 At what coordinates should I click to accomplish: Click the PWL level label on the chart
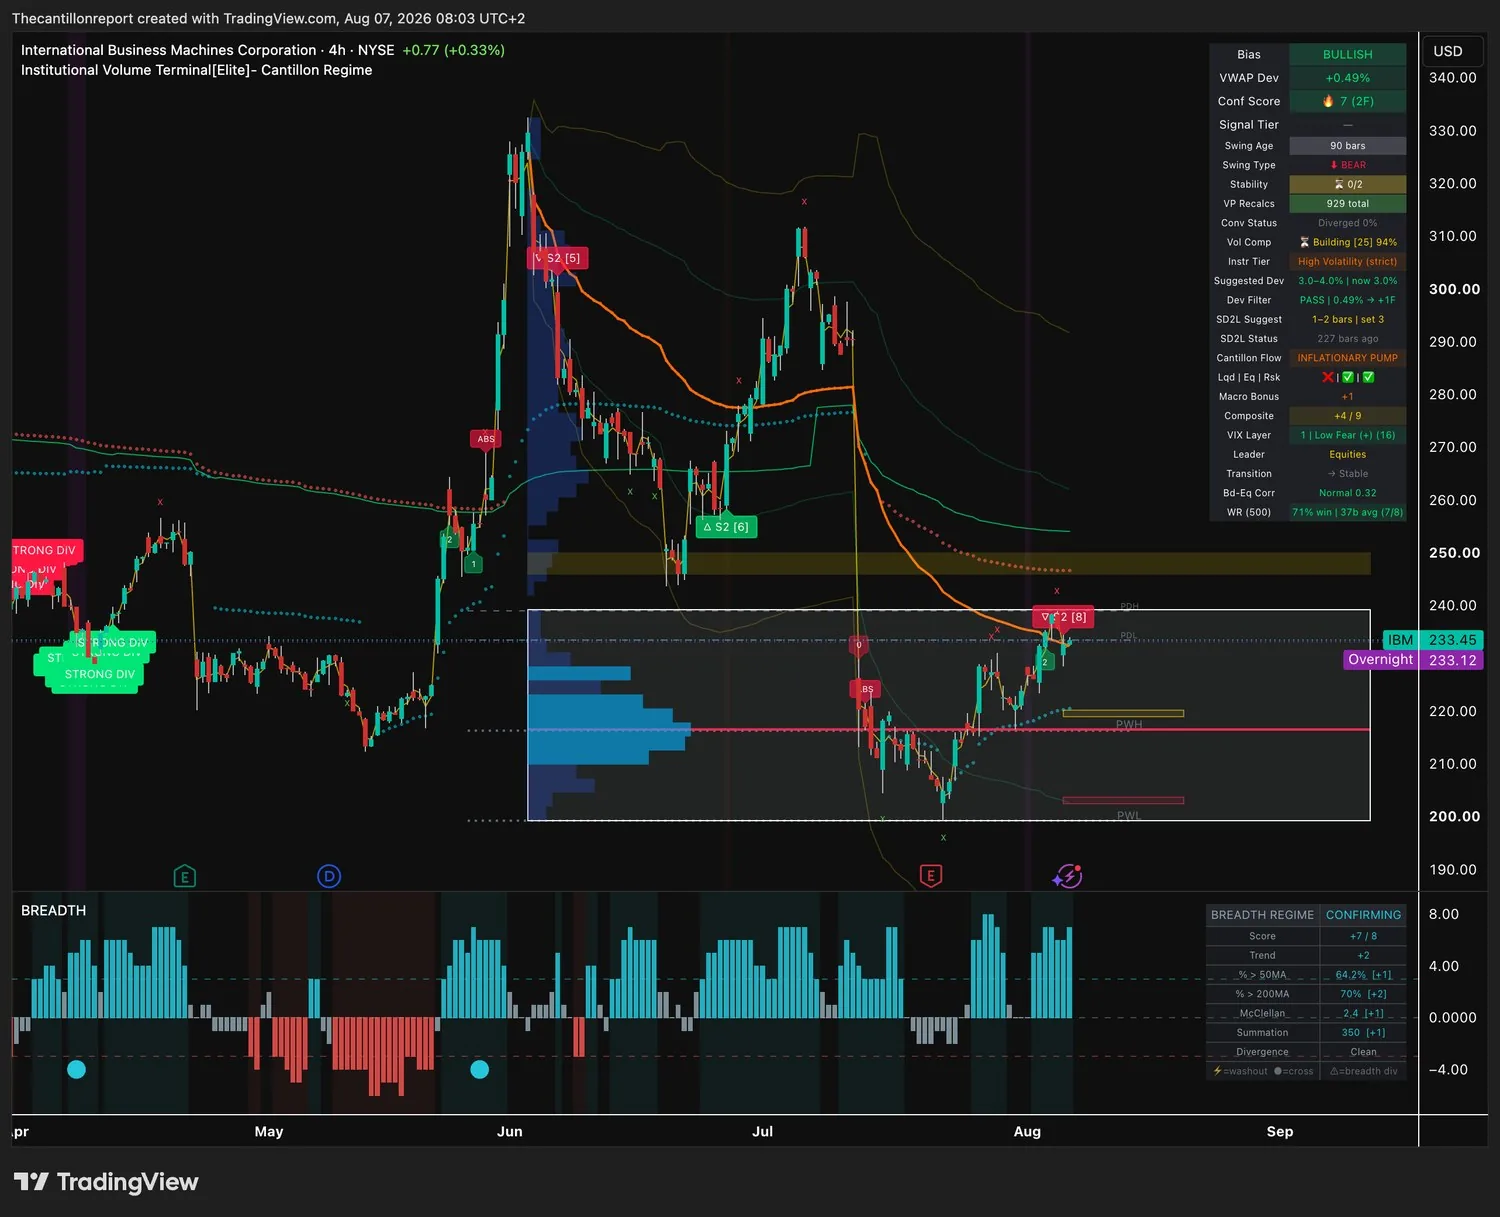[1129, 816]
